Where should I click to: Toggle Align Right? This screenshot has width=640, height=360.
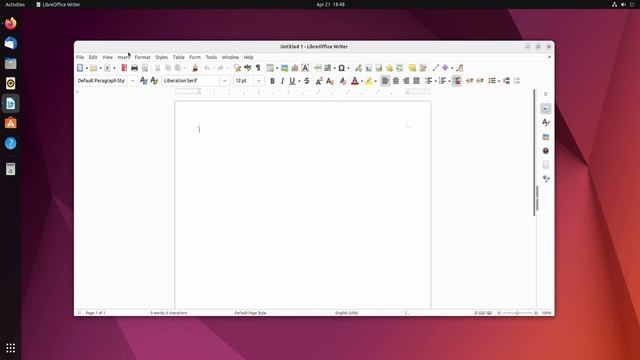(x=406, y=81)
